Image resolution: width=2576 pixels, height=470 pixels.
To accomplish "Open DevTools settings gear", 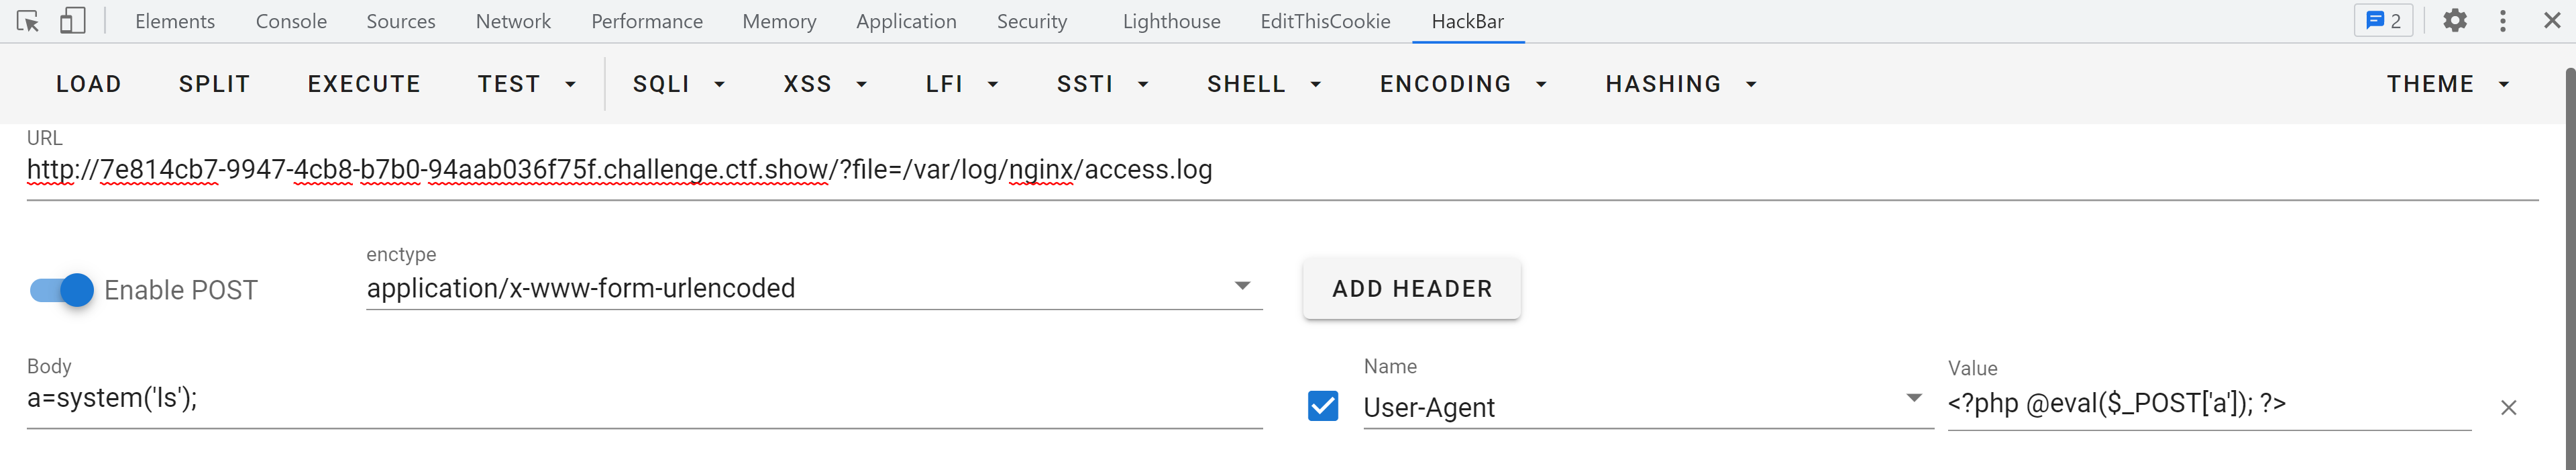I will (2455, 21).
